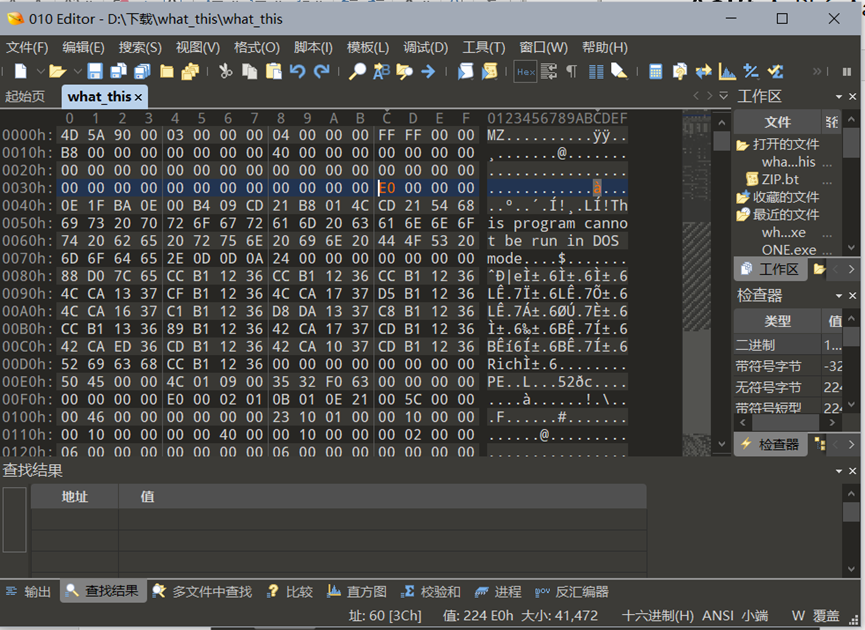
Task: Cut the selection with the scissors icon
Action: click(225, 71)
